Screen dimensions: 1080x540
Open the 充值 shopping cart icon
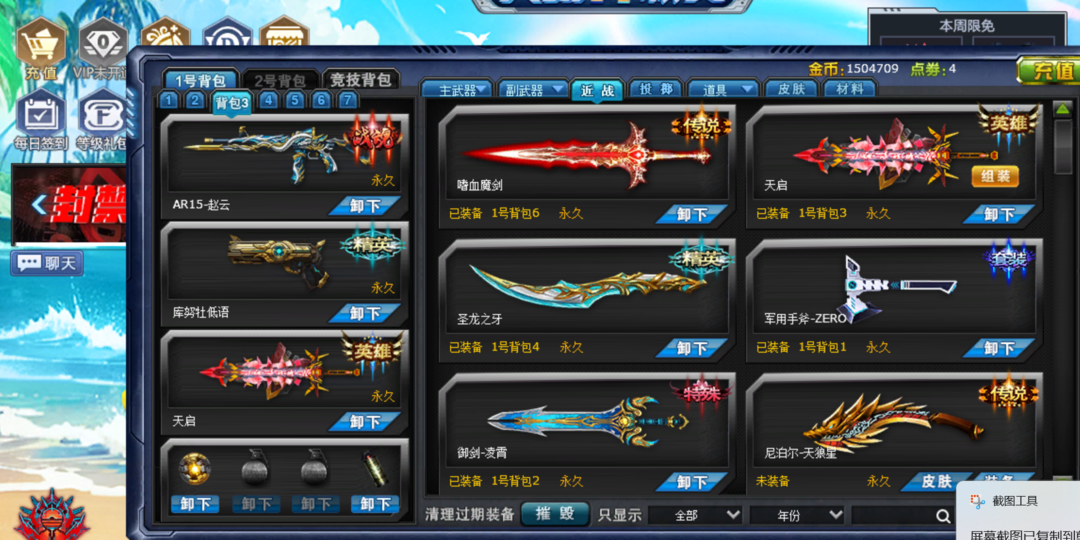point(40,42)
